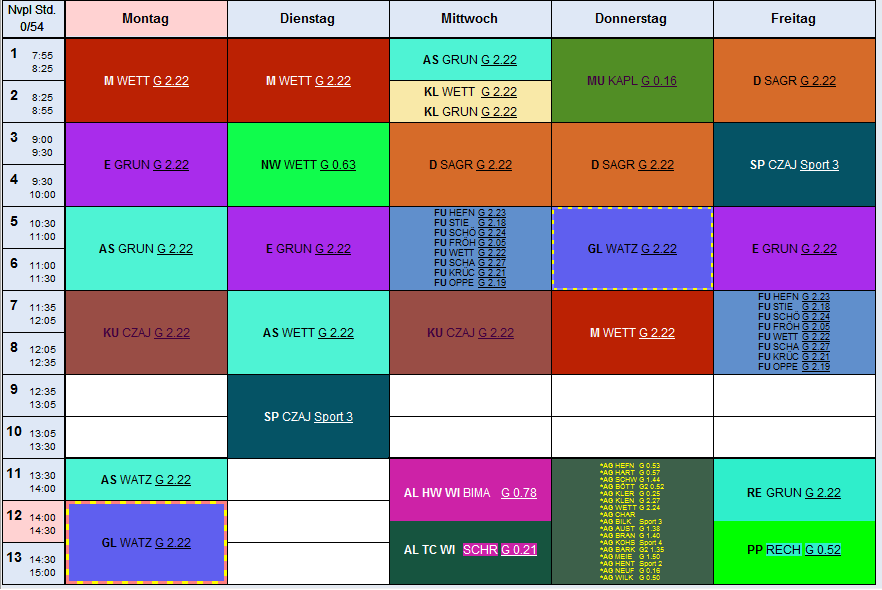Select Monday's KU CZAJ lesson block
Viewport: 882px width, 590px height.
point(146,333)
